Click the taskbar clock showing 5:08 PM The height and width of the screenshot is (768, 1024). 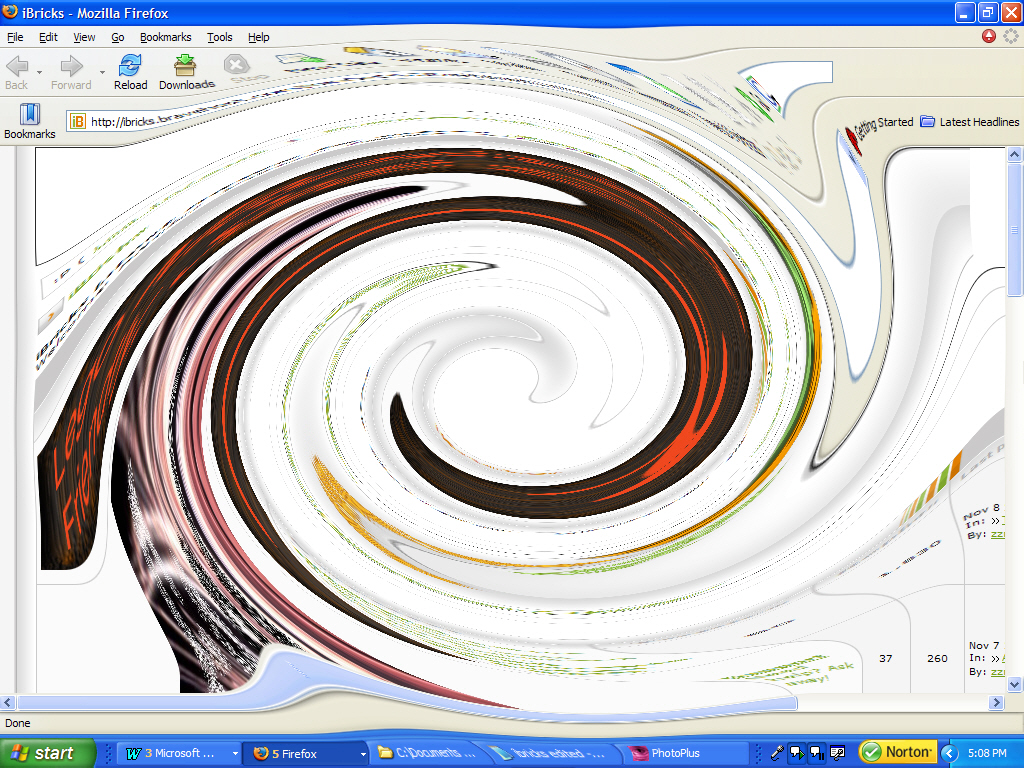pos(987,753)
